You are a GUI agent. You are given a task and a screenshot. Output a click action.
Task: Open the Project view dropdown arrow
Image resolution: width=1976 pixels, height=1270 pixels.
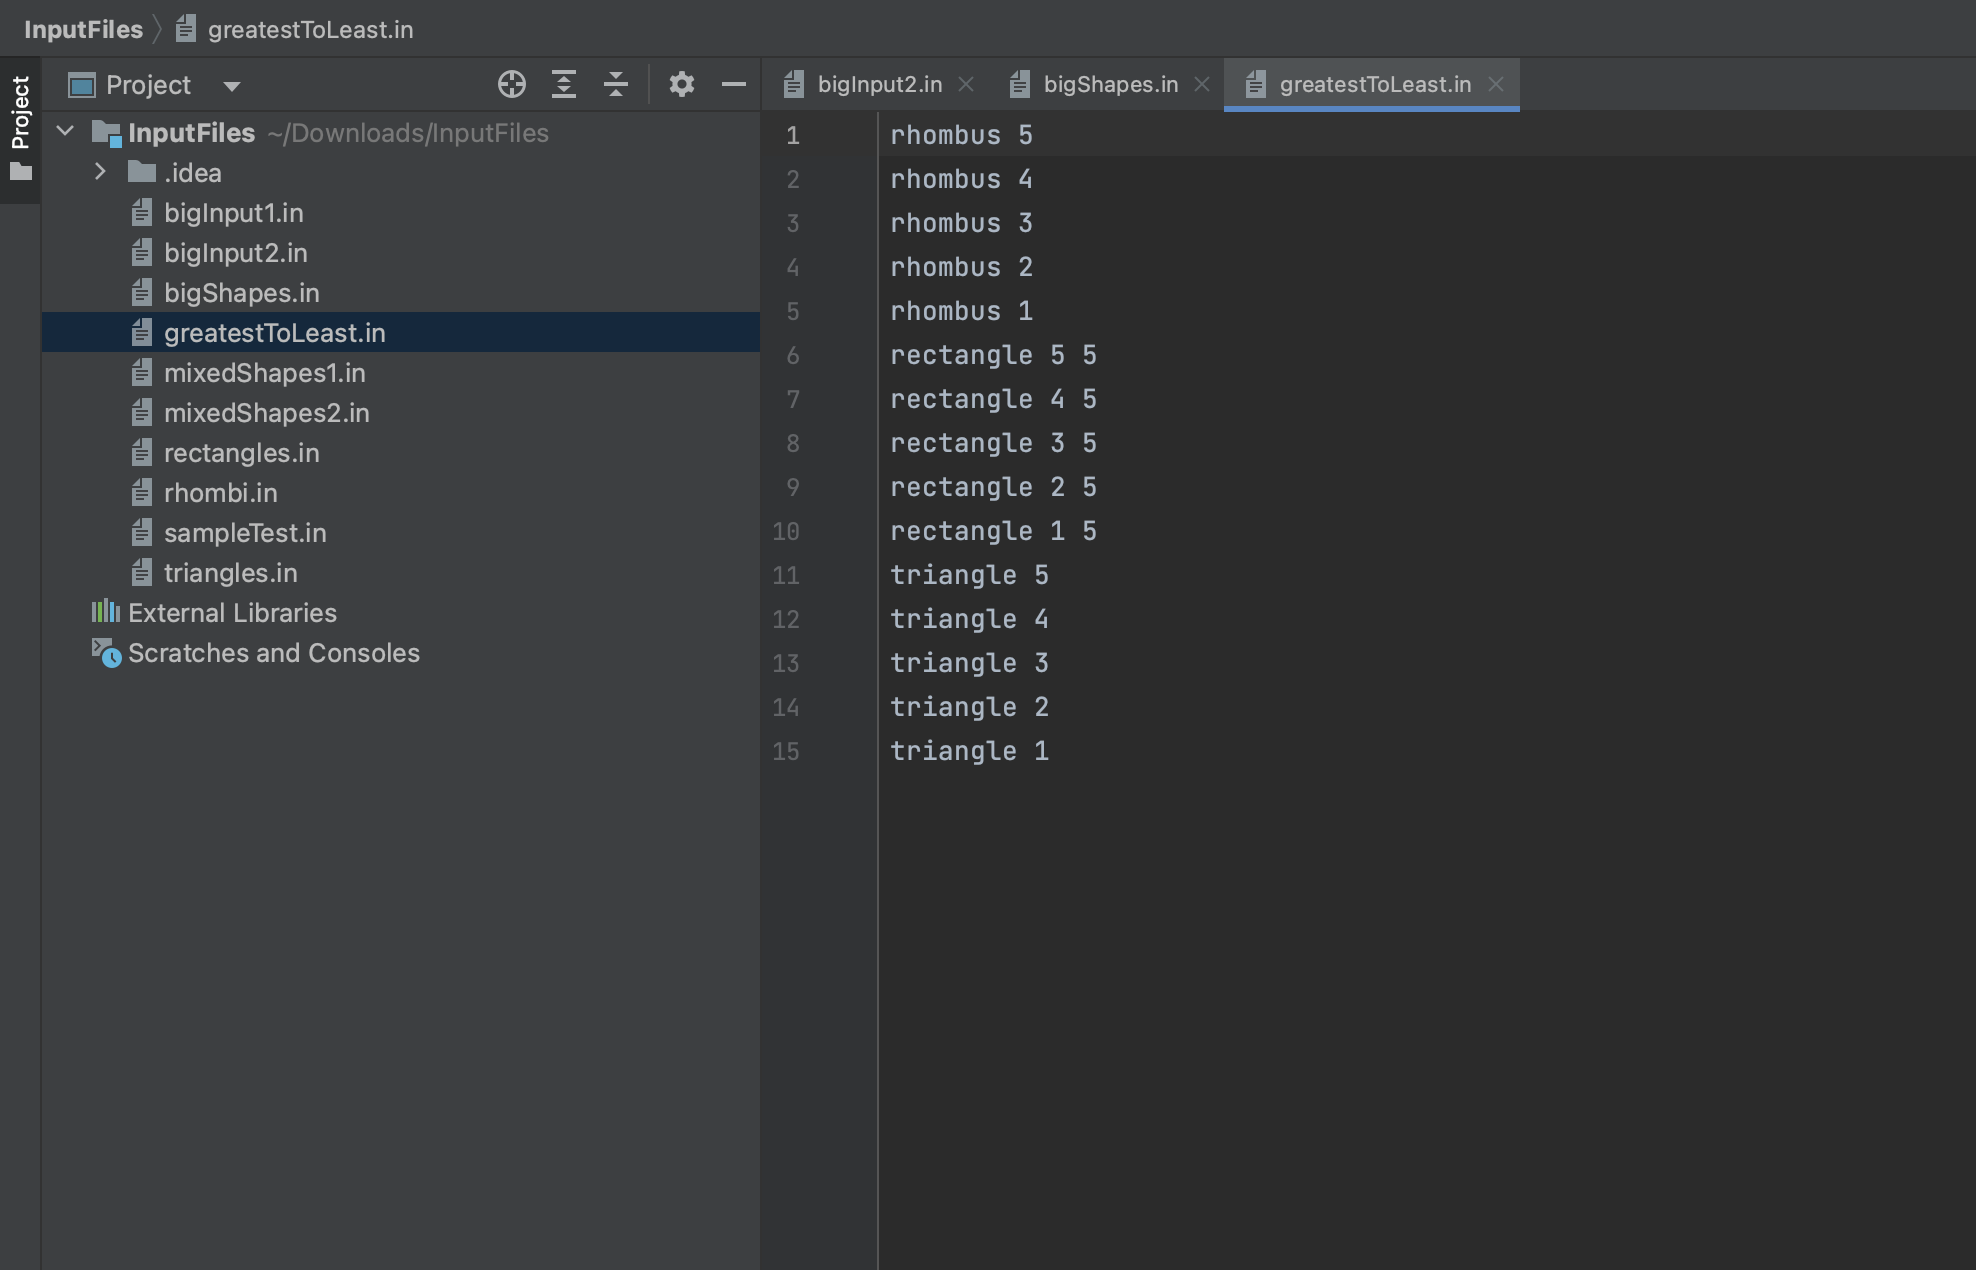pos(232,86)
